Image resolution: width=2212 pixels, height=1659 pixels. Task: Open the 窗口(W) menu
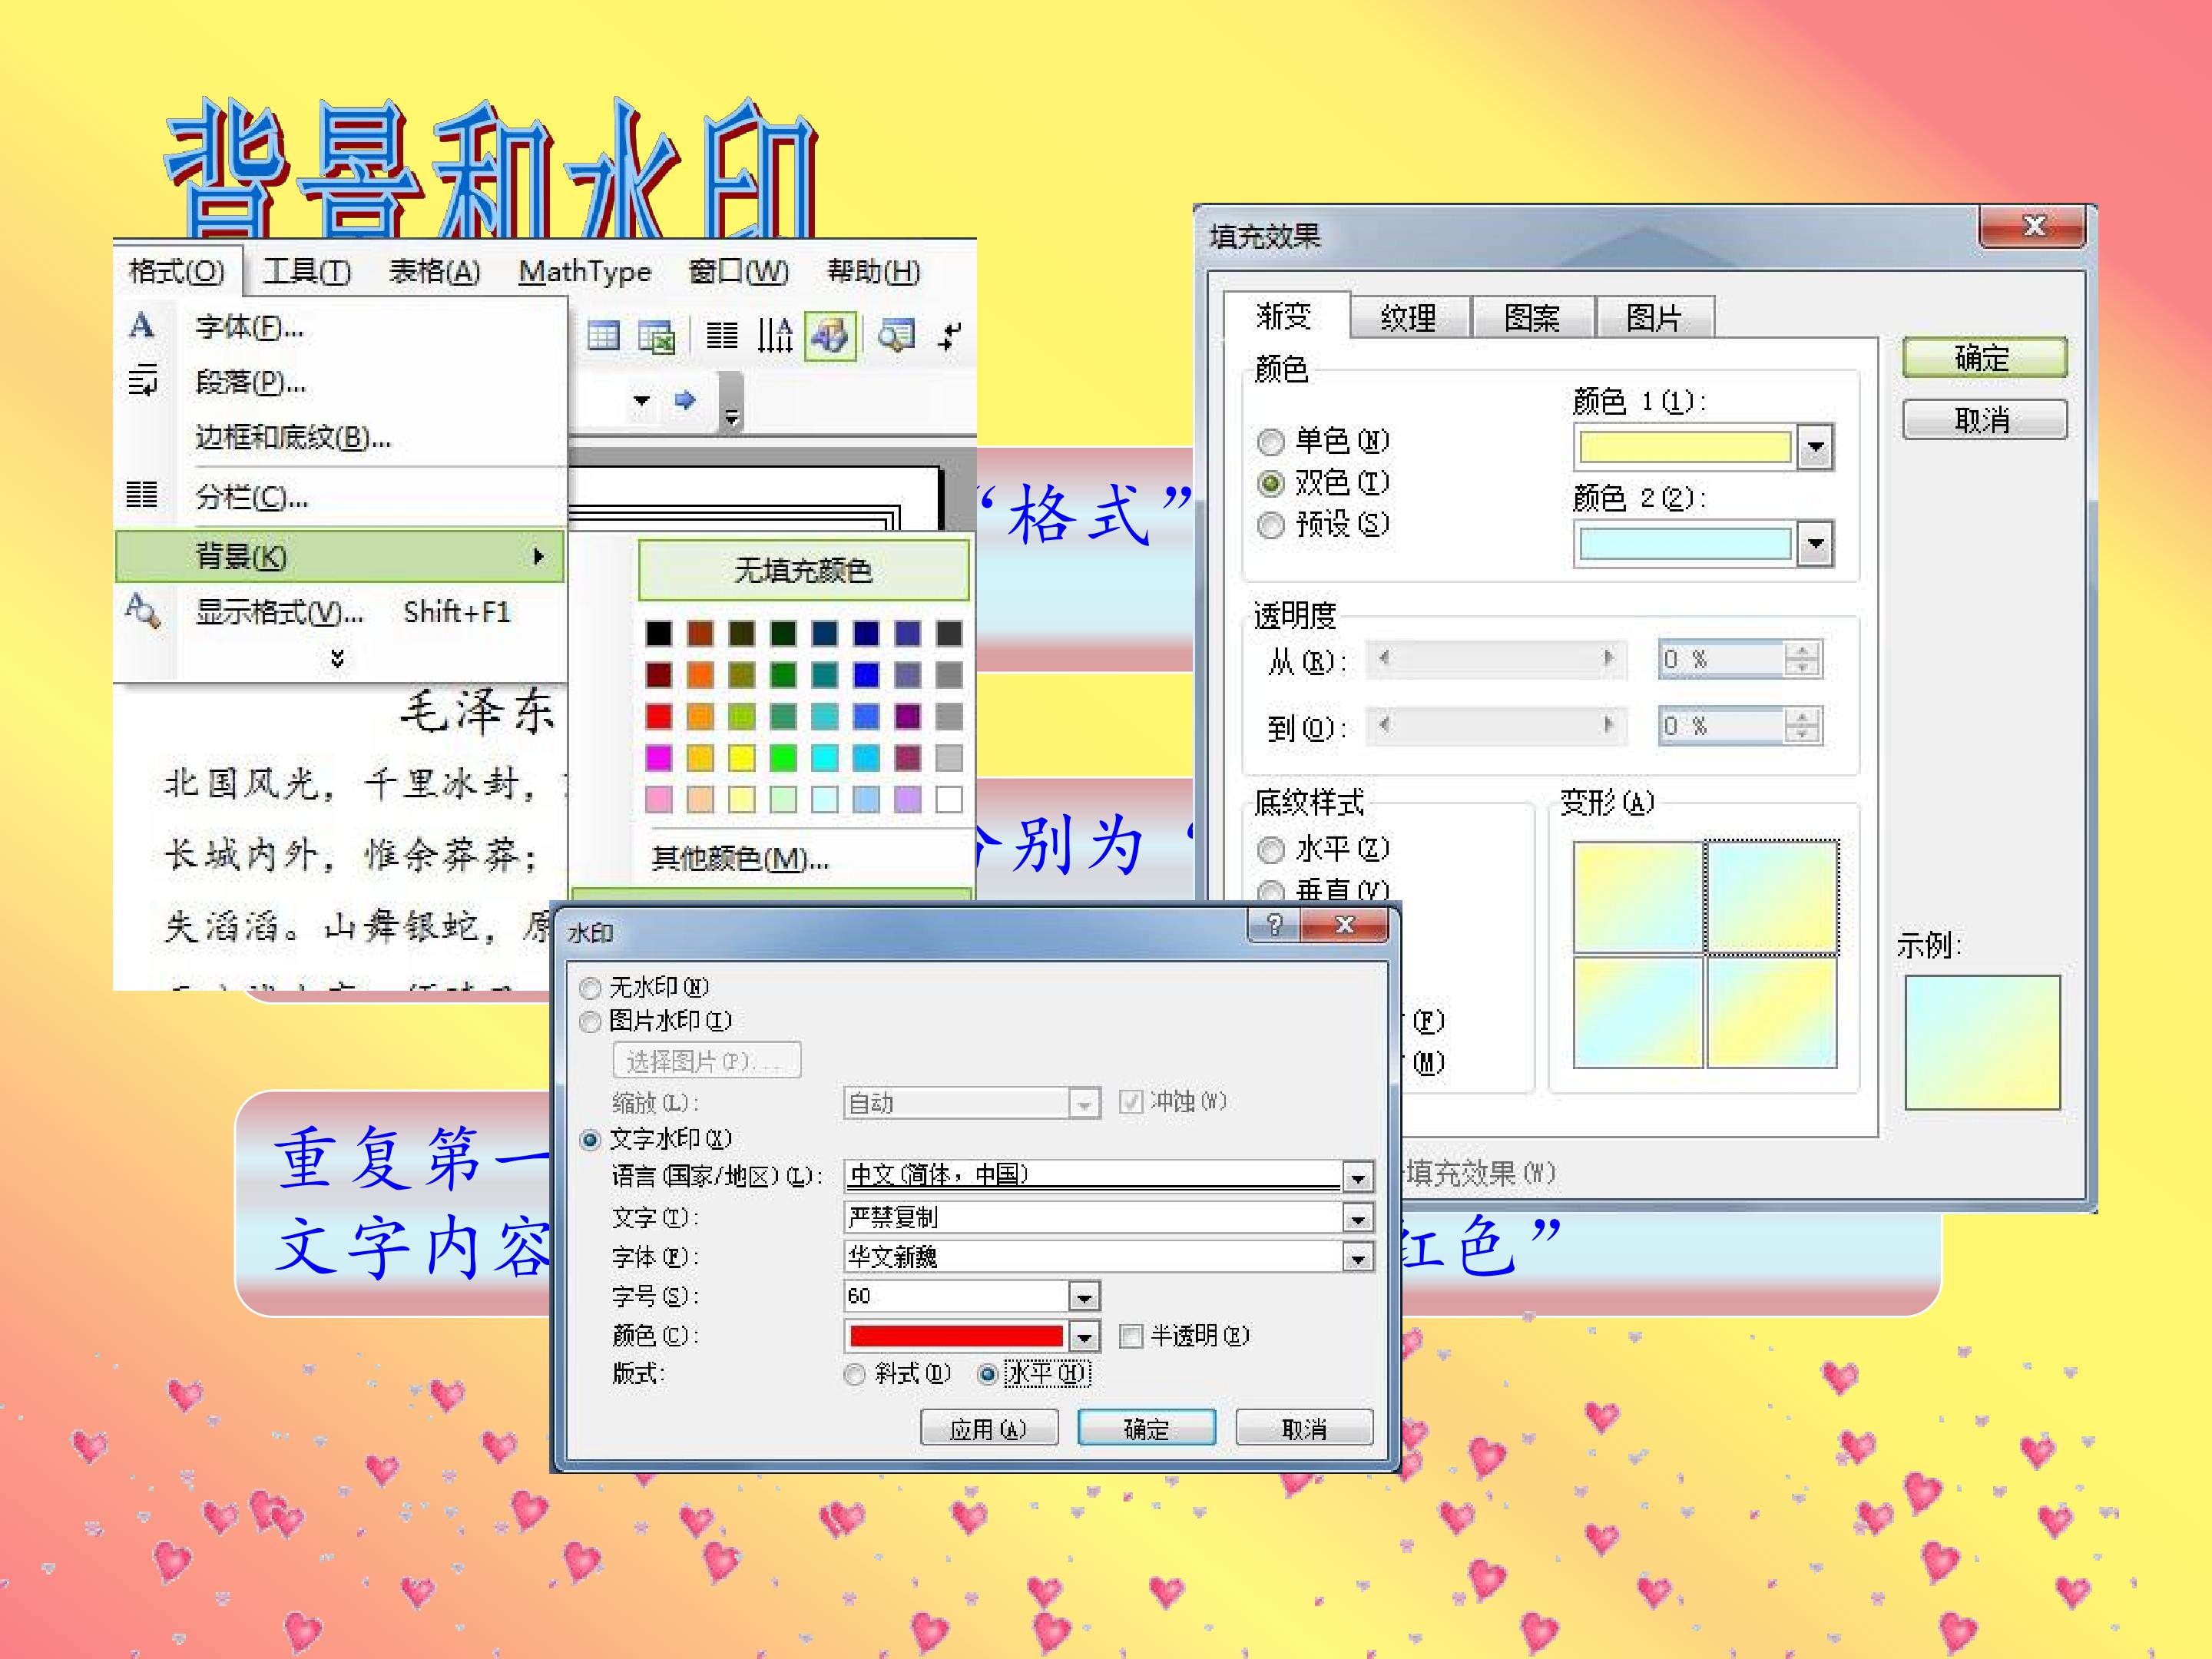[739, 272]
